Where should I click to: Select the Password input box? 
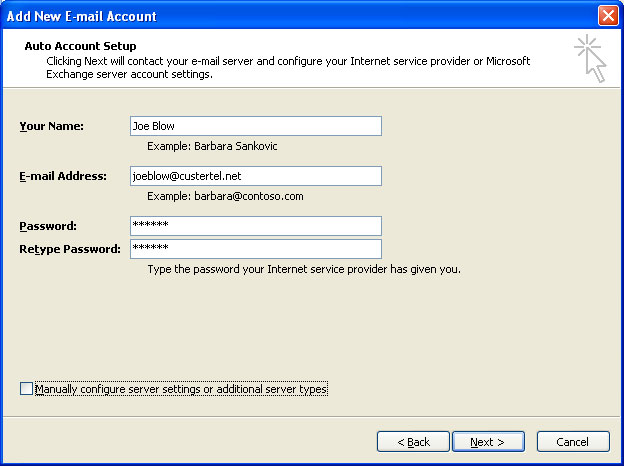click(x=256, y=226)
